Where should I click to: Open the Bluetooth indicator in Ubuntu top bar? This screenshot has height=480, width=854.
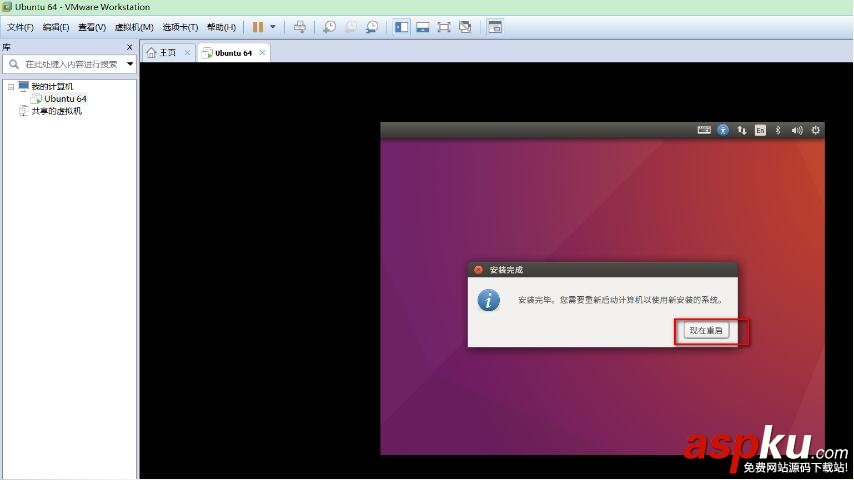pyautogui.click(x=778, y=130)
